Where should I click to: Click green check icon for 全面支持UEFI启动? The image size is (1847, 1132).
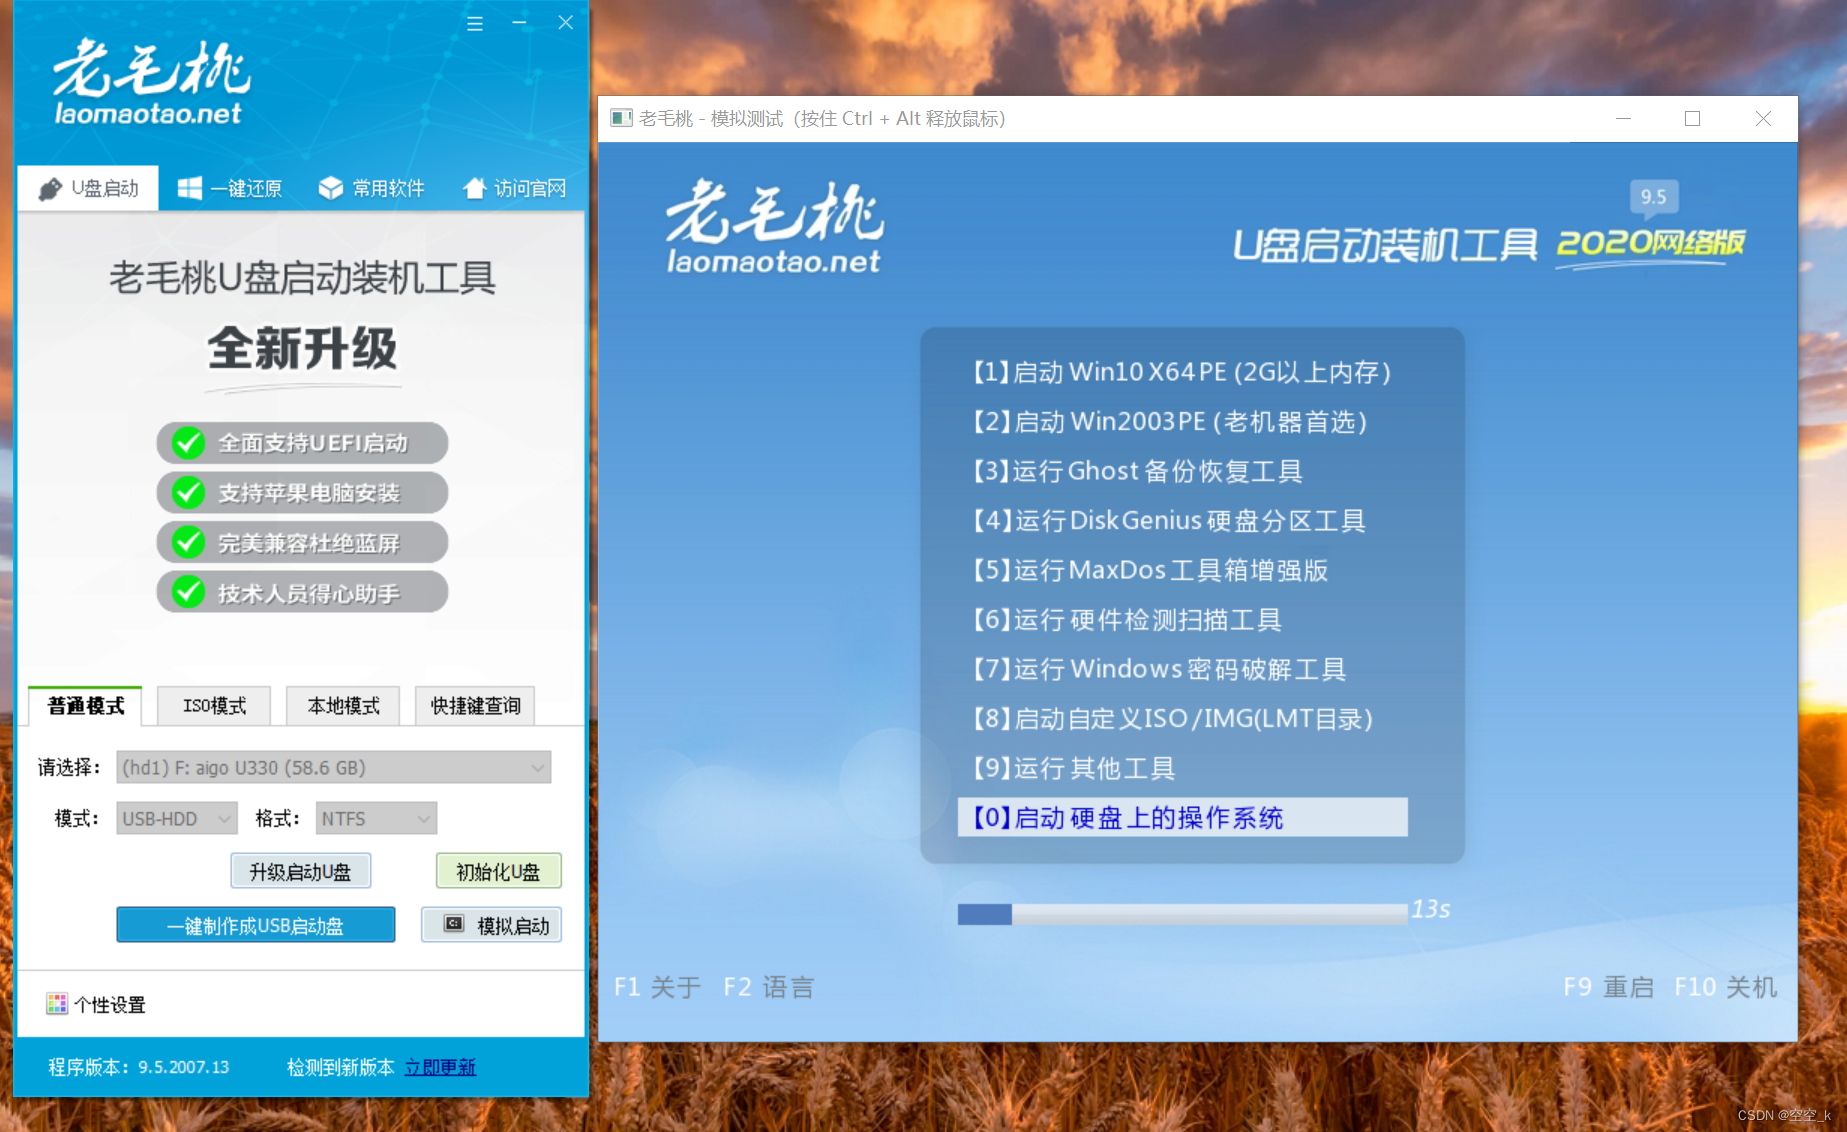(188, 443)
